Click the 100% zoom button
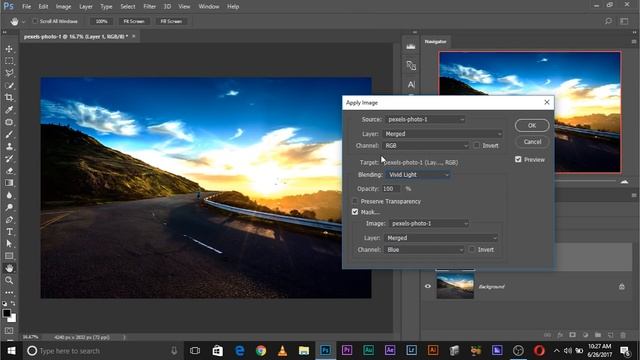Screen dimensions: 640x360 tap(101, 21)
